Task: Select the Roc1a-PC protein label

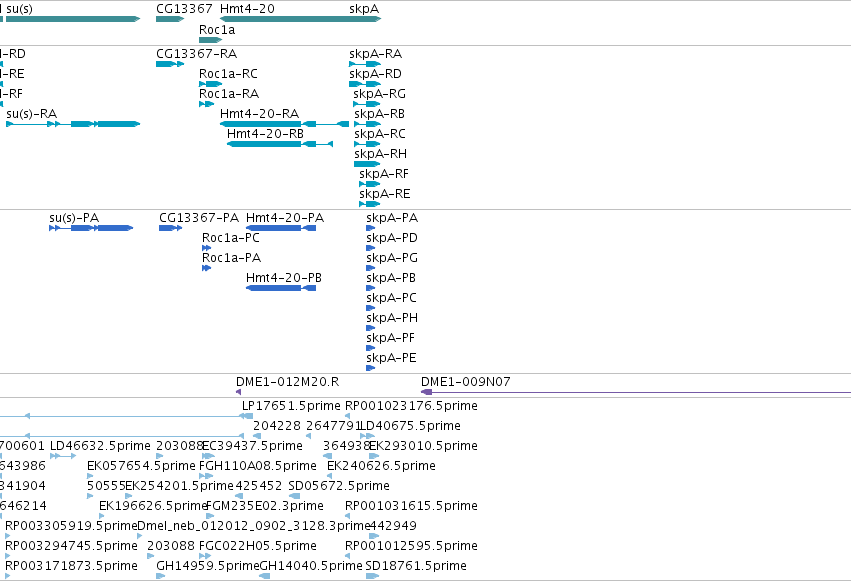Action: 231,238
